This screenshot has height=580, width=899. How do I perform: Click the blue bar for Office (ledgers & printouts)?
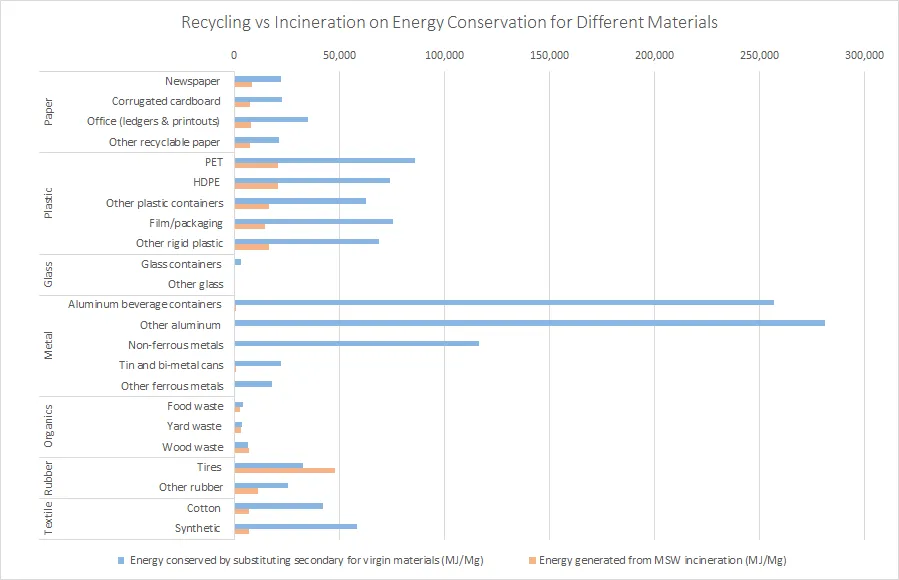pyautogui.click(x=271, y=119)
